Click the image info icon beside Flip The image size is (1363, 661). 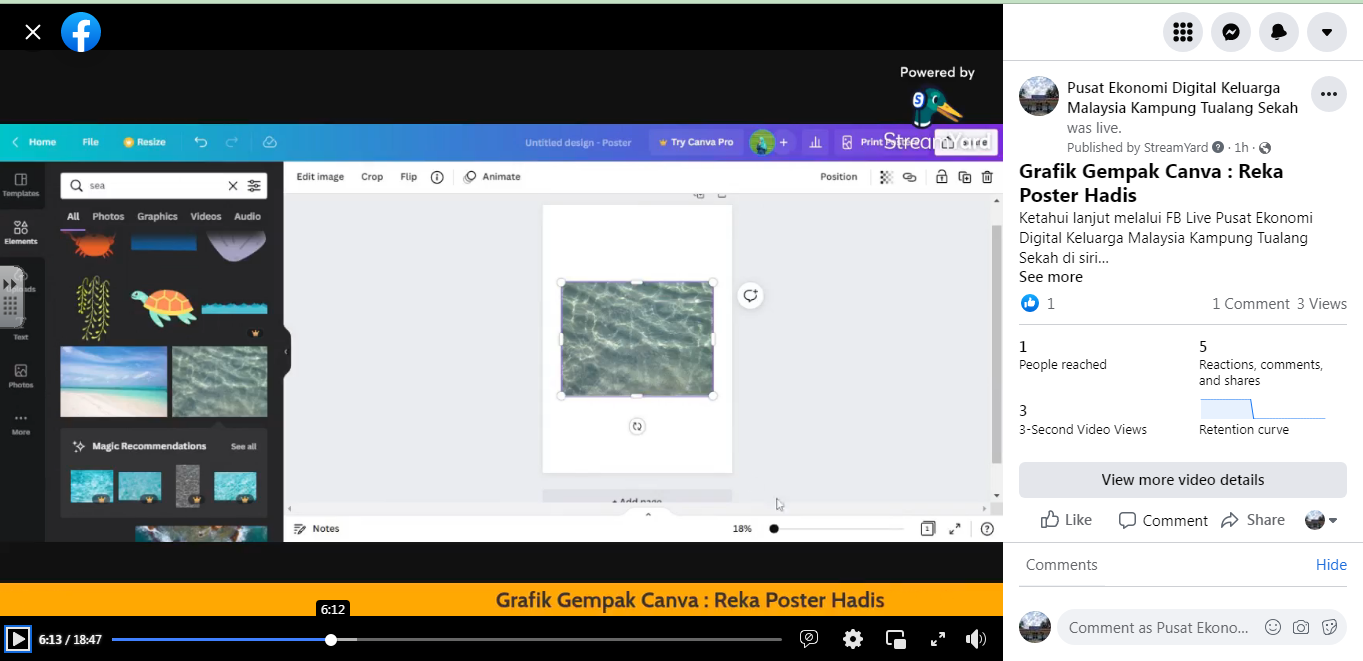tap(437, 177)
